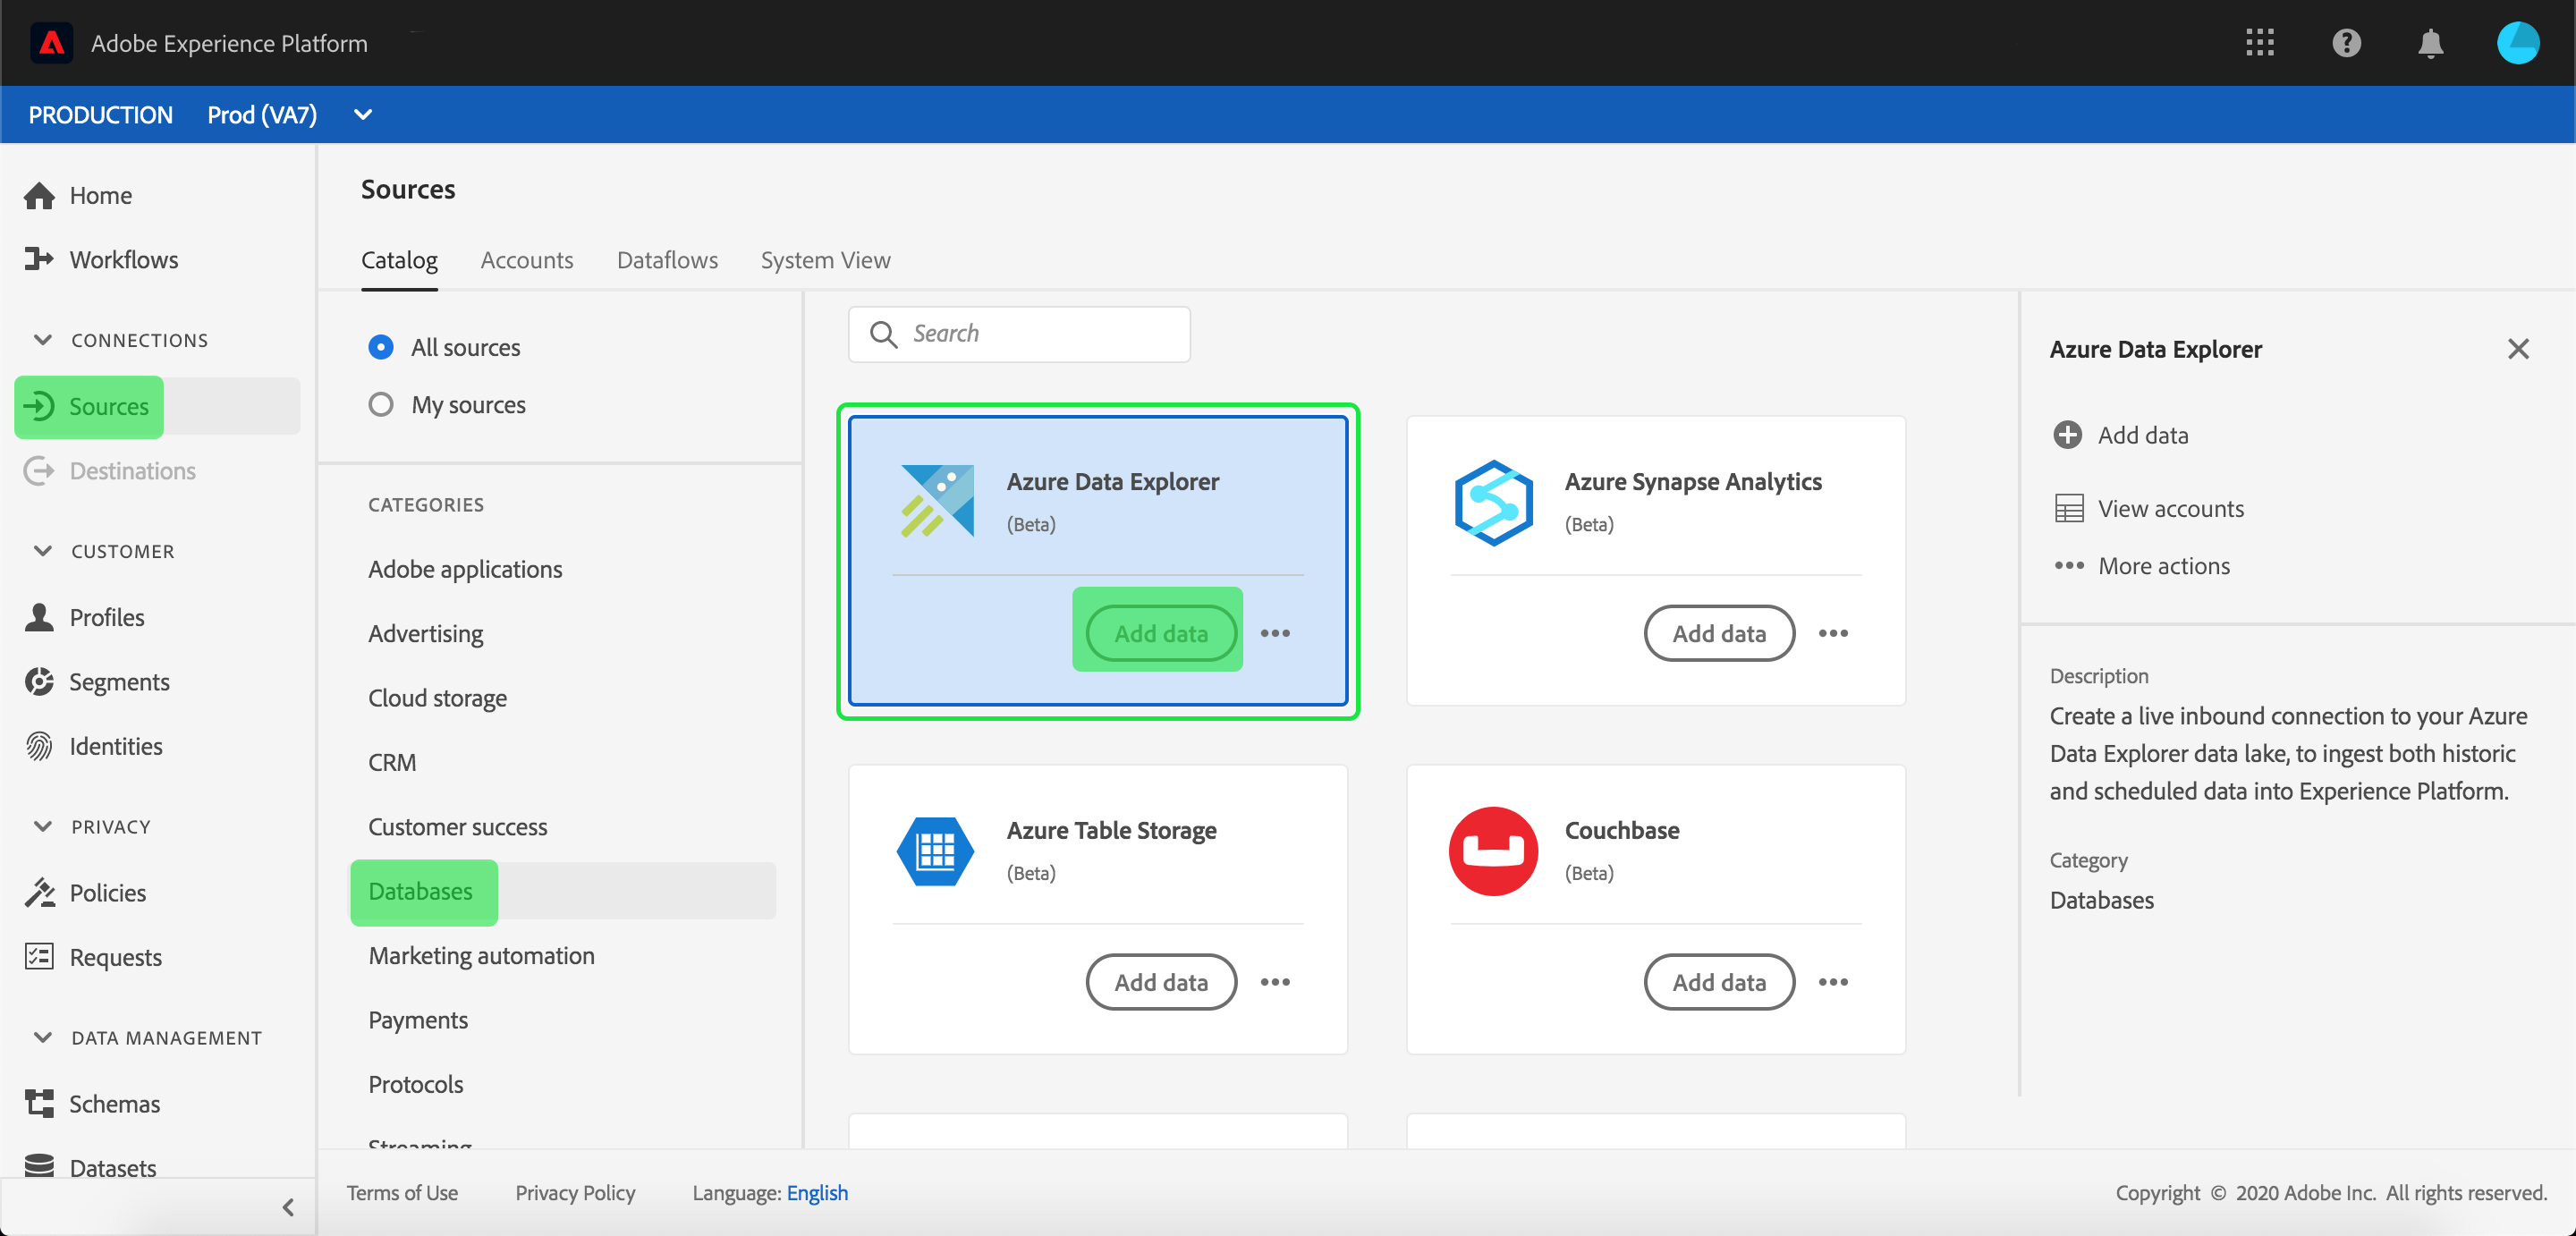
Task: Switch to the Dataflows tab
Action: pyautogui.click(x=667, y=260)
